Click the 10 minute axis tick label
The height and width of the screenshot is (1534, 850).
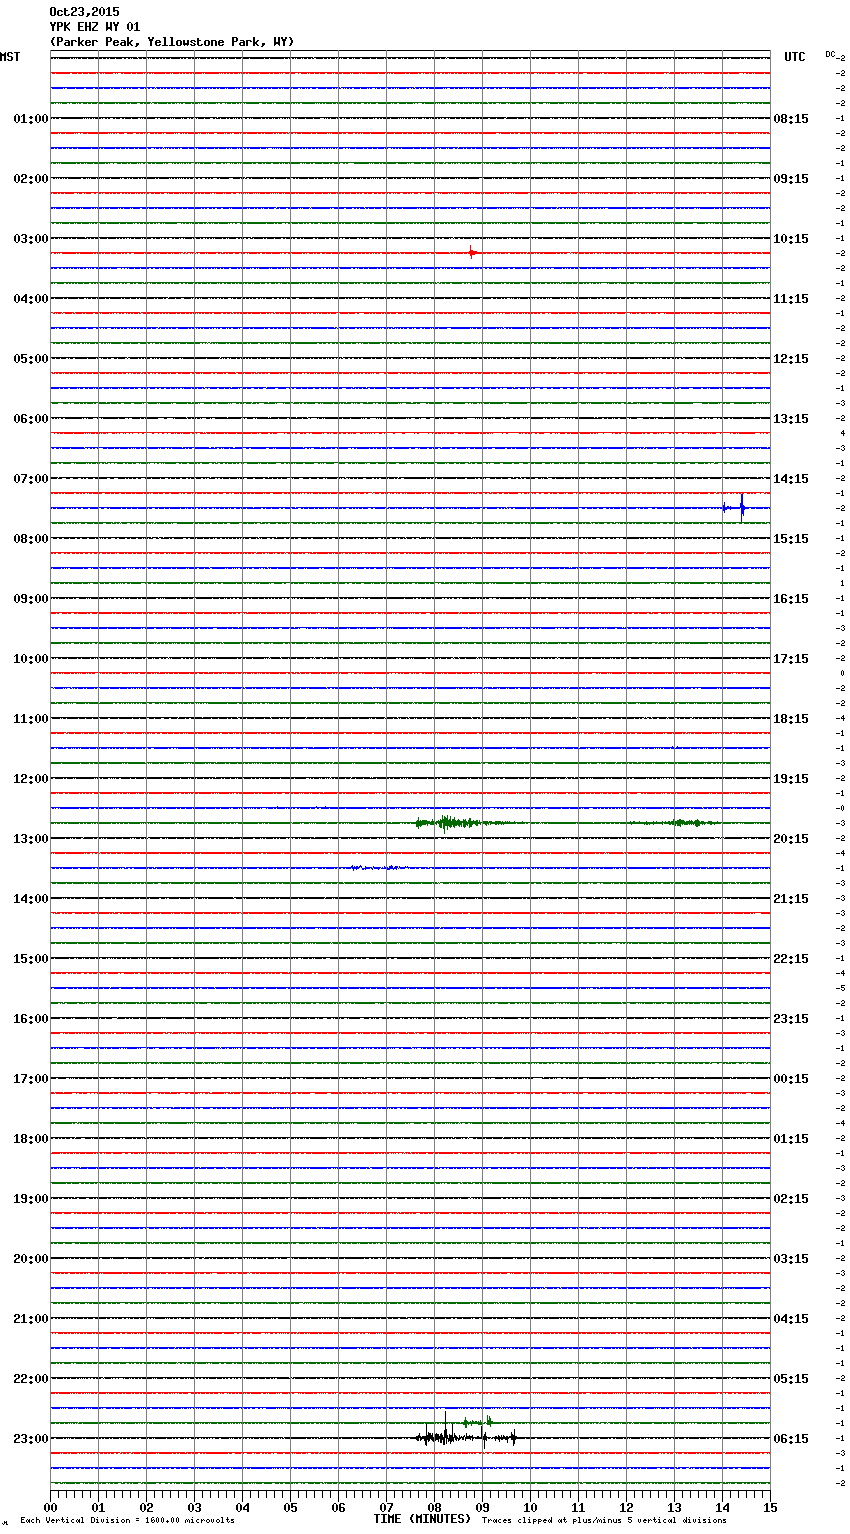tap(530, 1507)
